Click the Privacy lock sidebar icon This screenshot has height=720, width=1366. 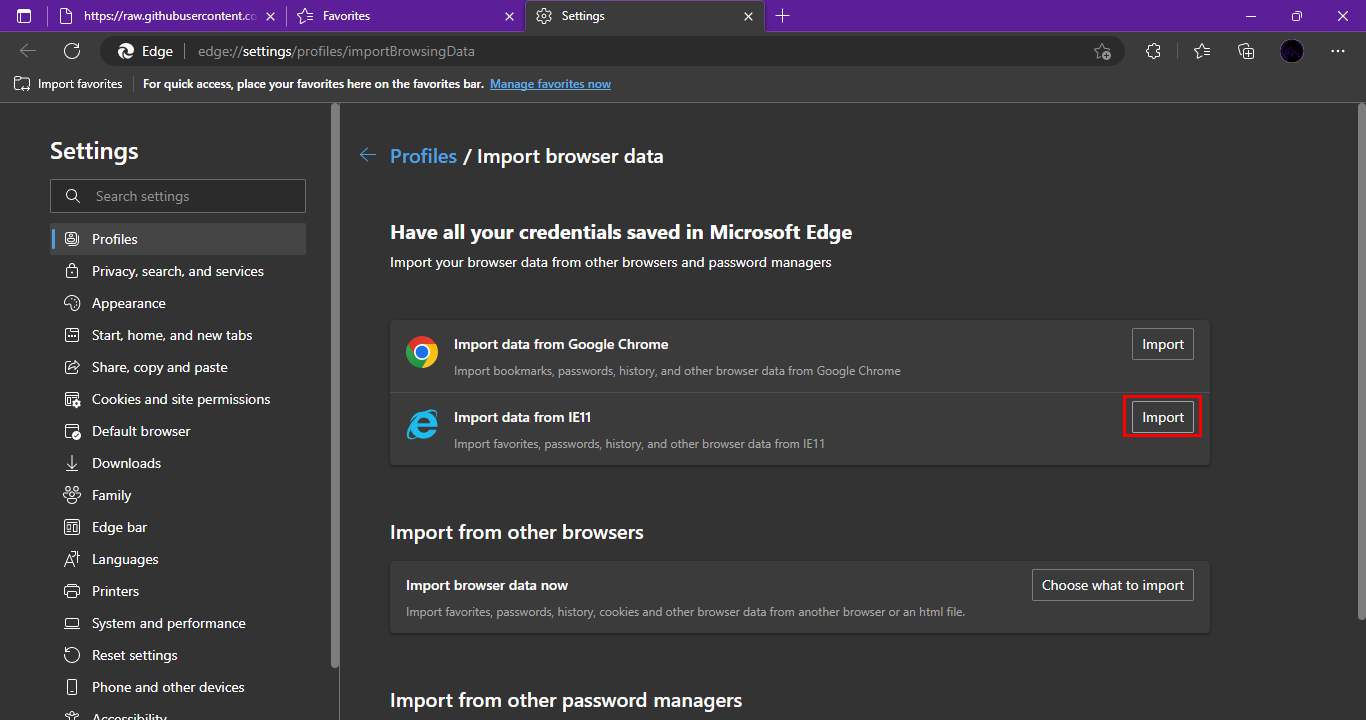point(72,271)
